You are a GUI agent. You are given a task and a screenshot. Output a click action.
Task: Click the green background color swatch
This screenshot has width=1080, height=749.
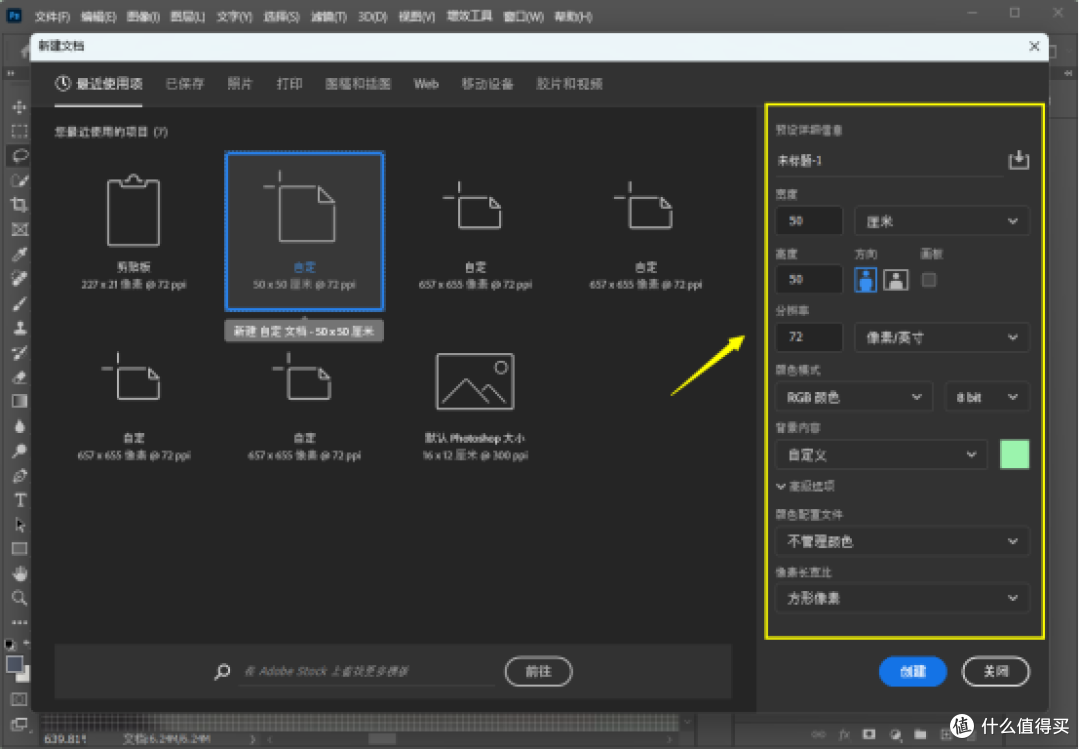point(1015,454)
